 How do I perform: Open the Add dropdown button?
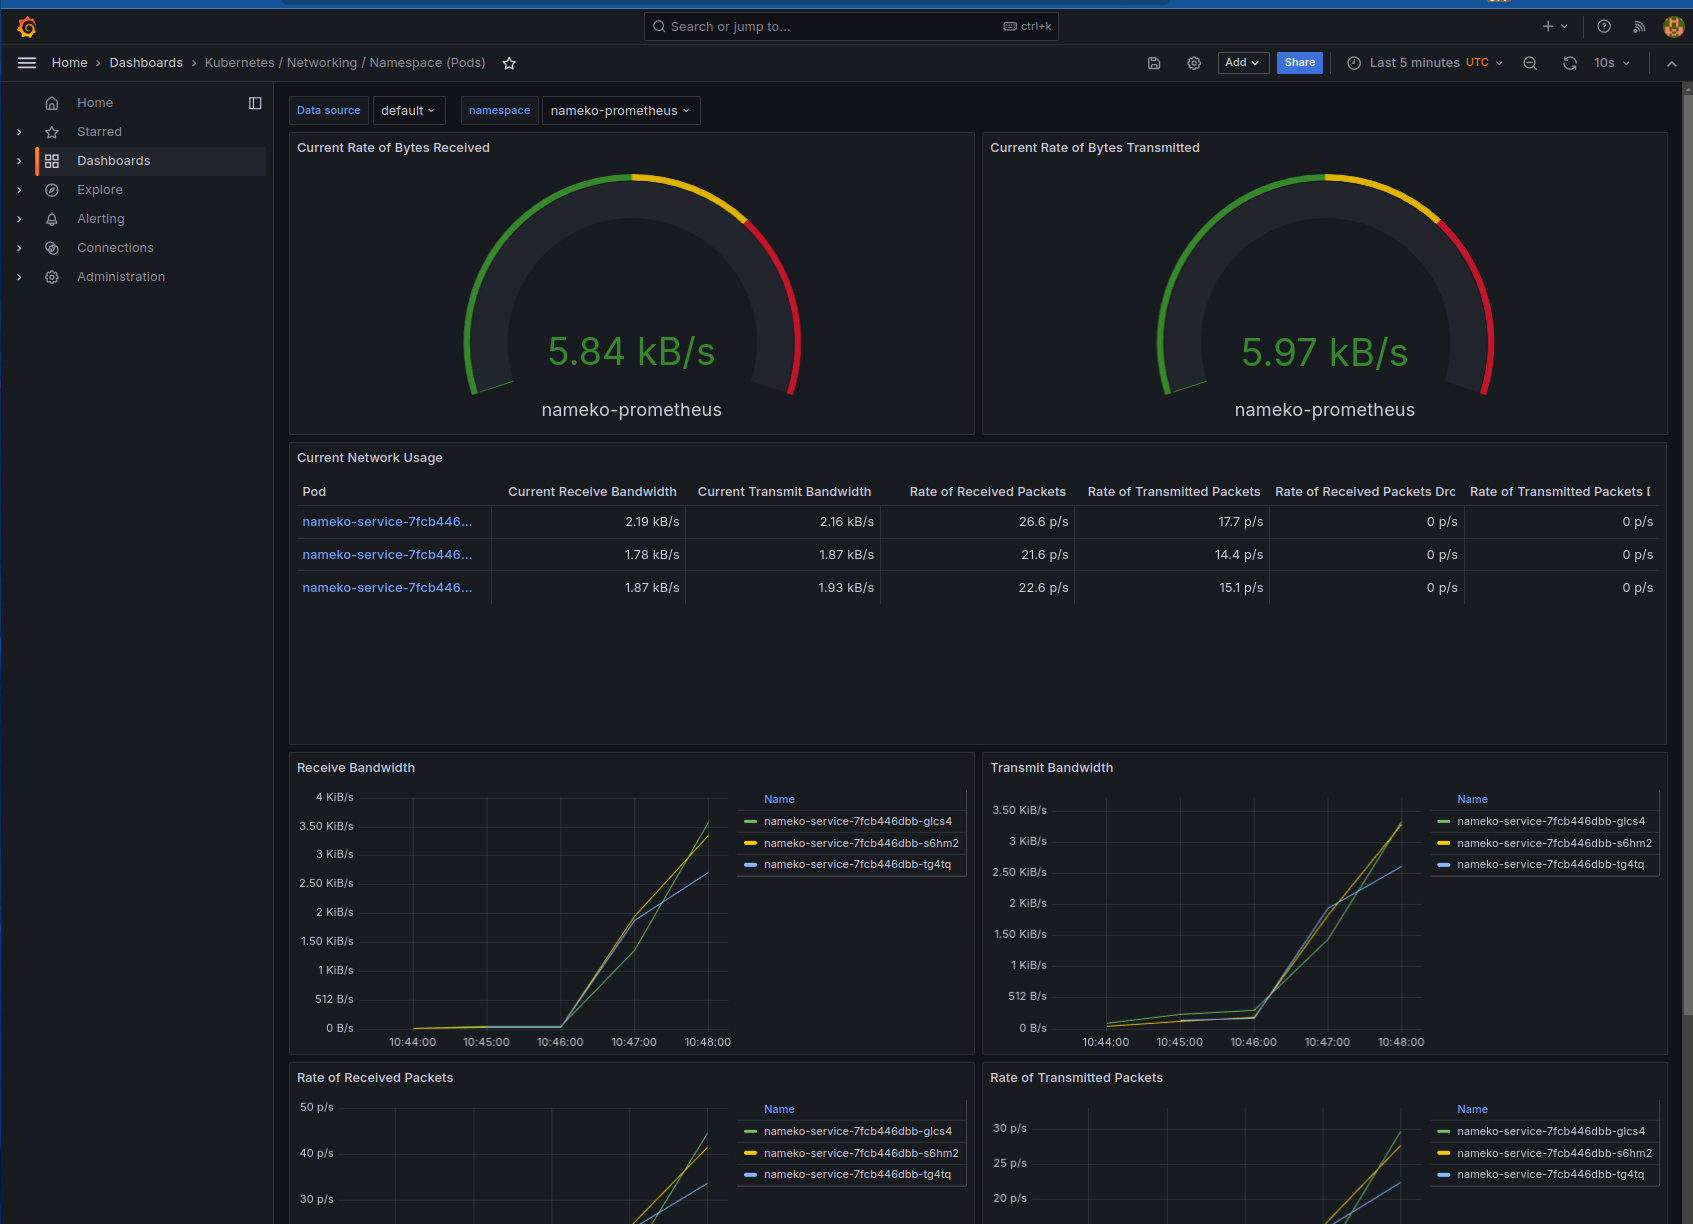(1243, 63)
